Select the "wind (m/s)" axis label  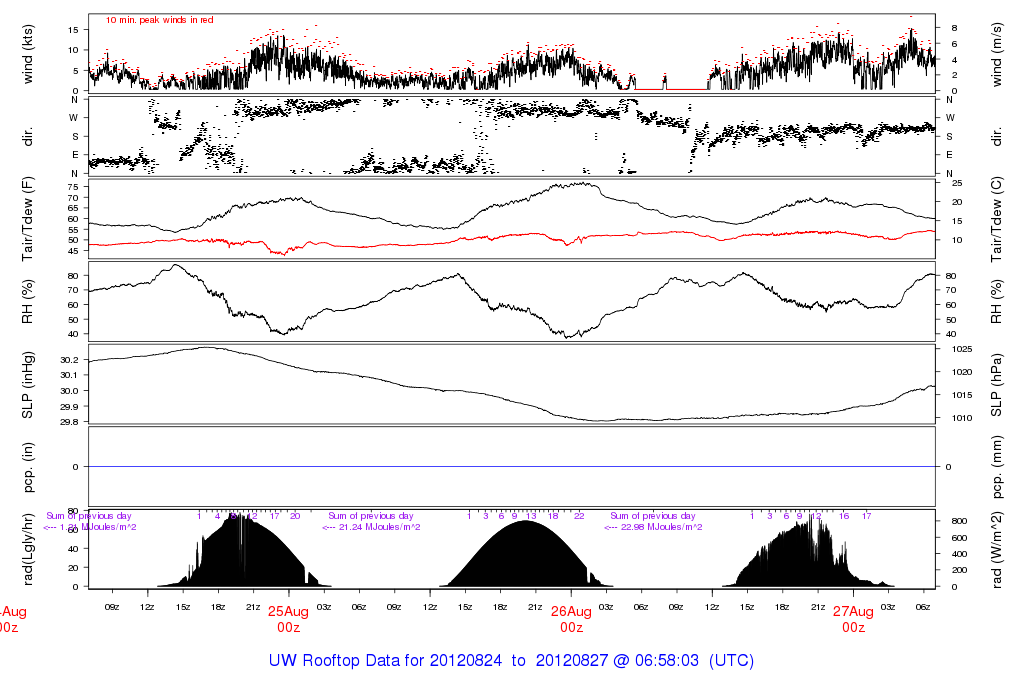[997, 55]
